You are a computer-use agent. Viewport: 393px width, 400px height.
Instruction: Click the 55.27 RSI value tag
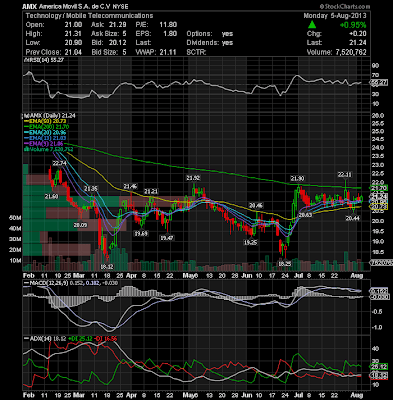[x=380, y=83]
